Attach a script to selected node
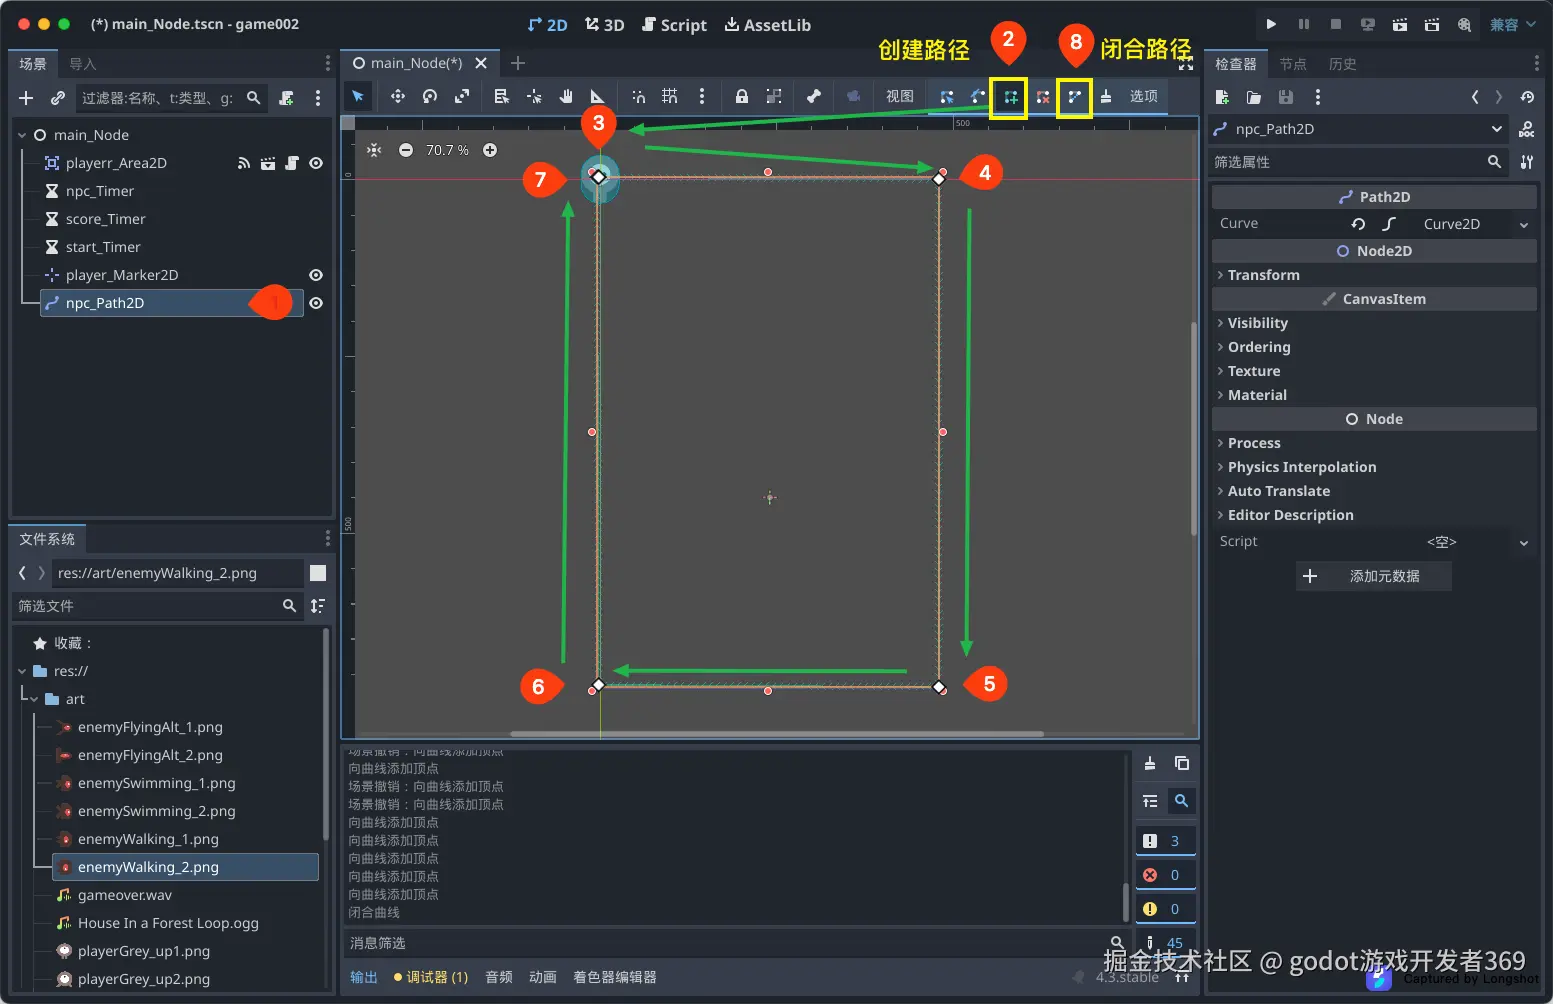This screenshot has height=1004, width=1553. coord(287,98)
